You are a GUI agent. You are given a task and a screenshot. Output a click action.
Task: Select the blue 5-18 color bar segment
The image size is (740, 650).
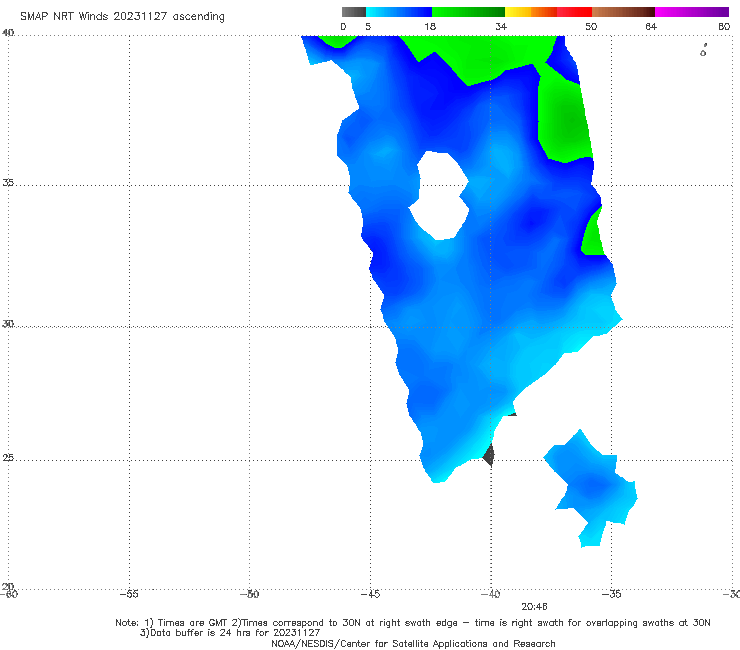tap(399, 12)
